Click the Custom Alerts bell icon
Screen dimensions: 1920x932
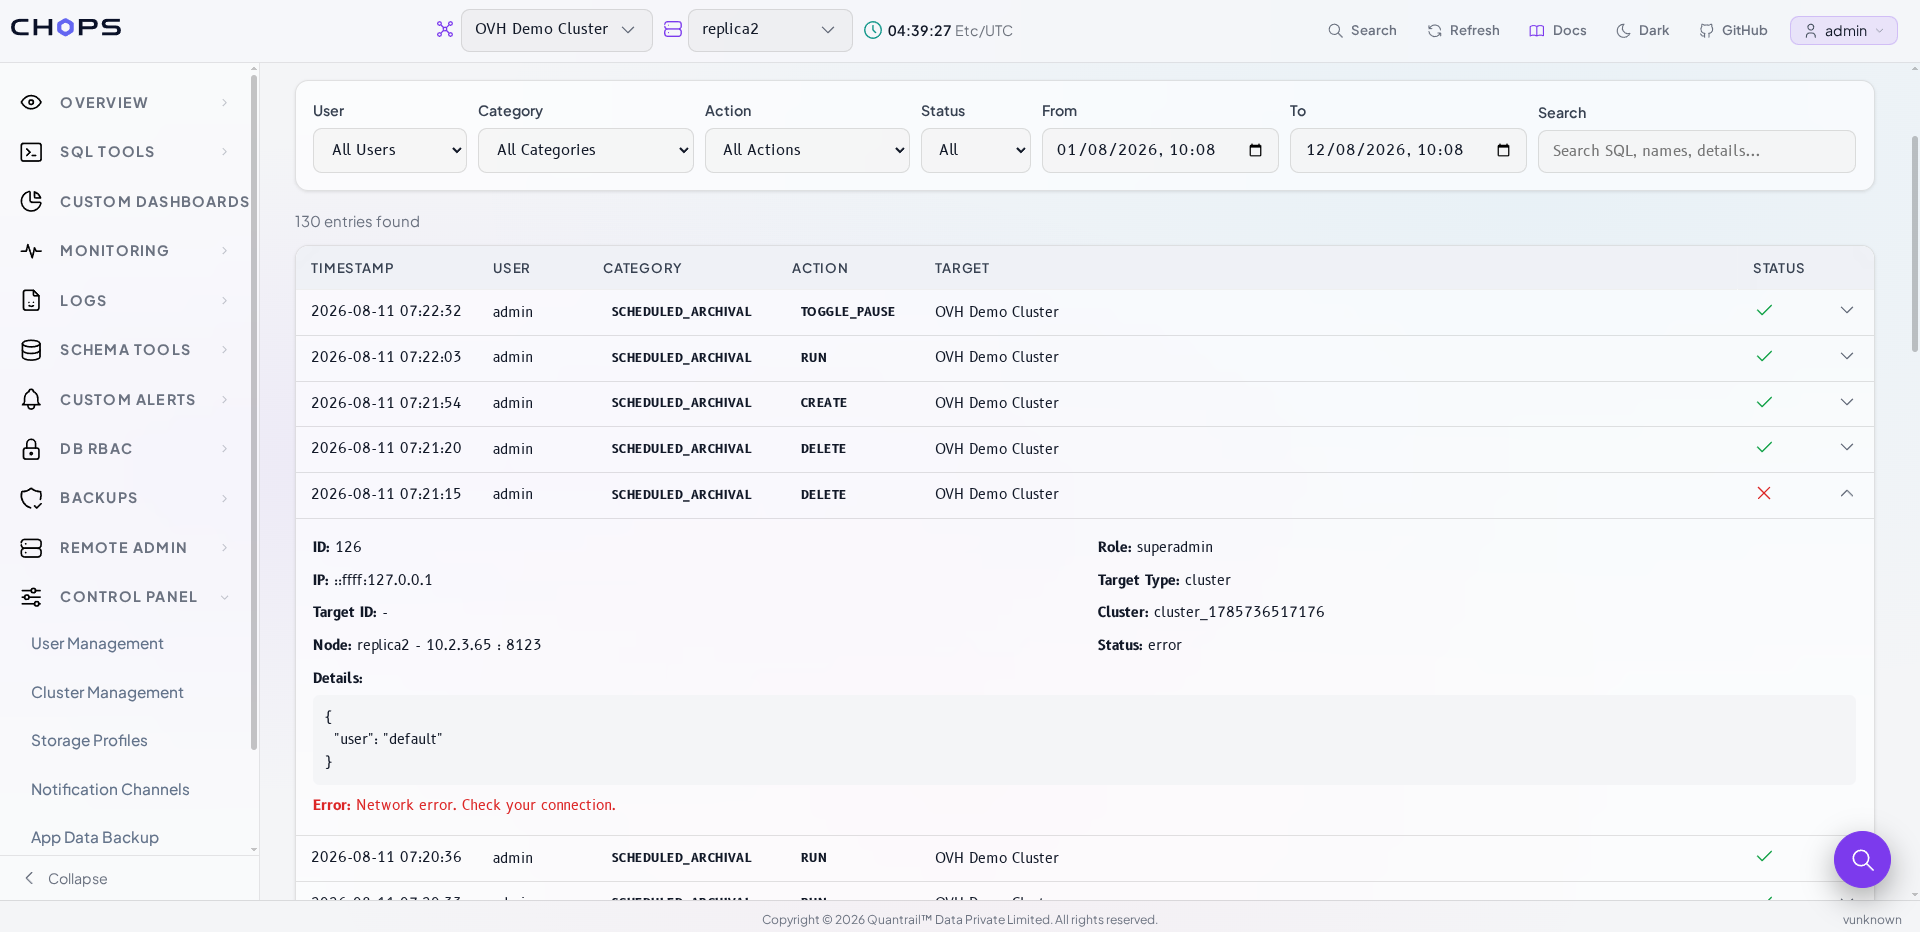pos(32,399)
